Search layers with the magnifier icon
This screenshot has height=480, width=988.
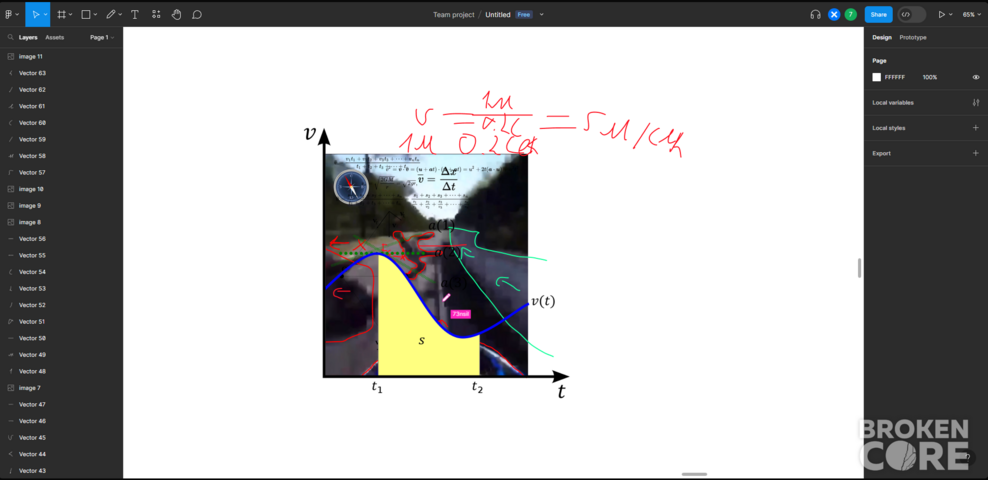(11, 37)
